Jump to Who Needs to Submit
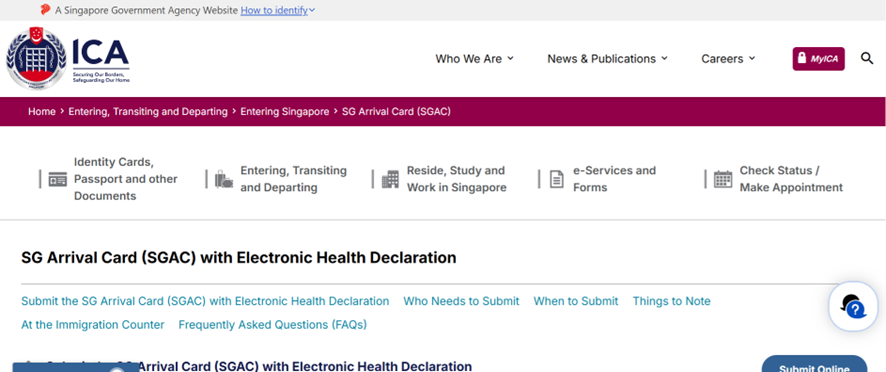 461,301
